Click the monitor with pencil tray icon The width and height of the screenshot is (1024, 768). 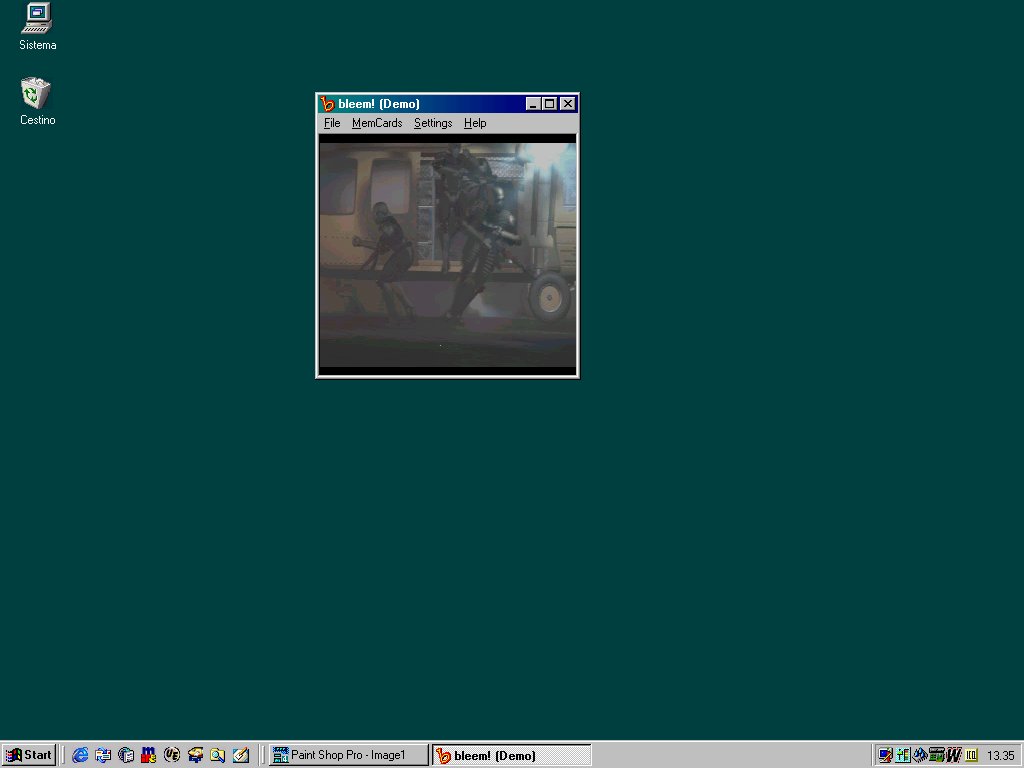click(x=886, y=756)
